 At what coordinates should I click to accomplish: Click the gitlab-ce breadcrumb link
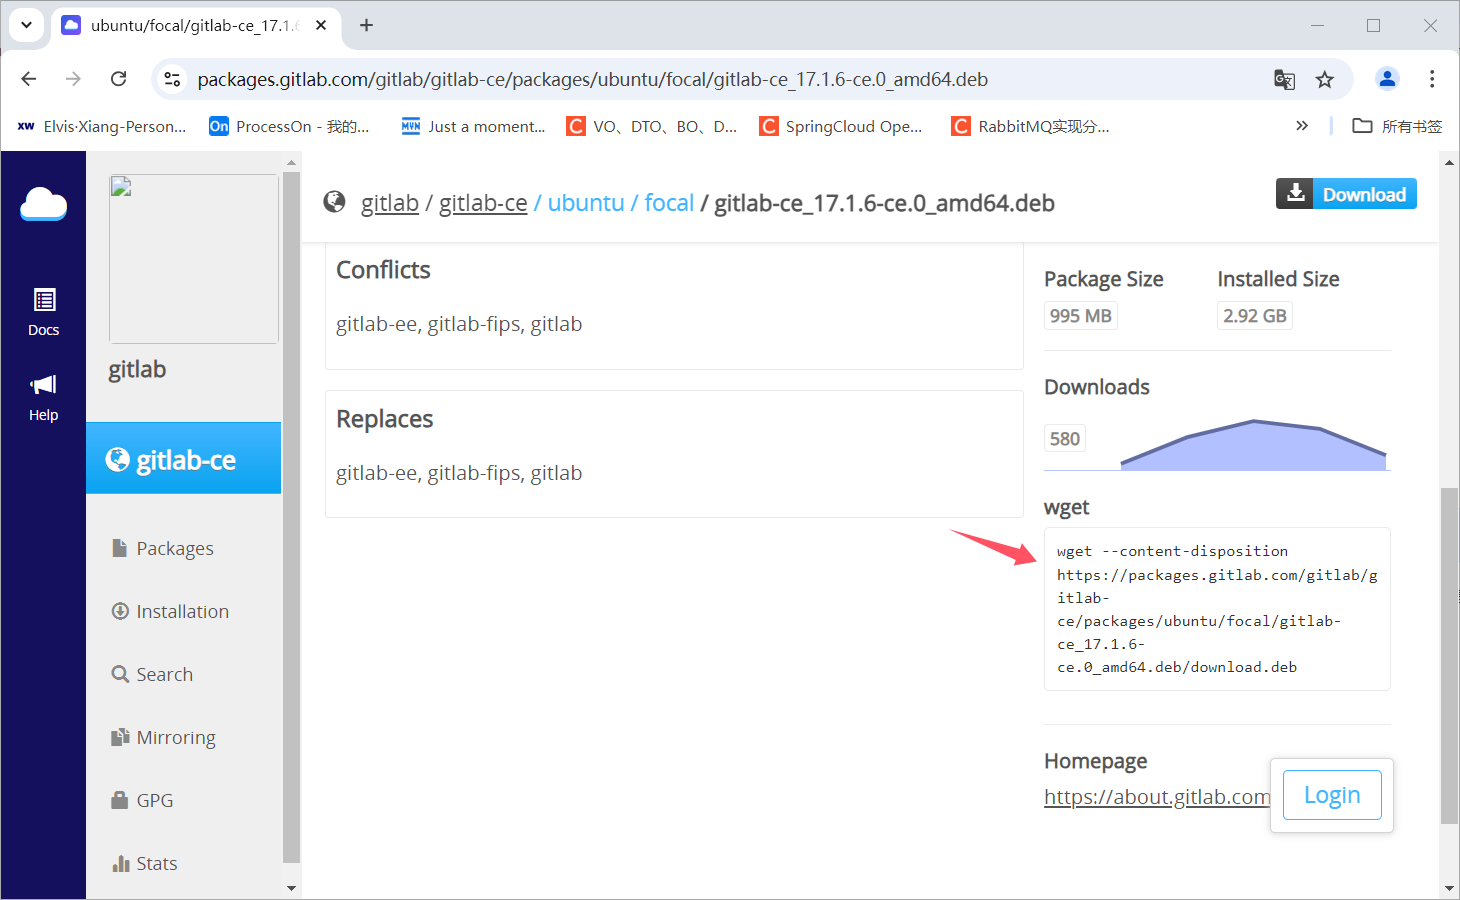(483, 203)
